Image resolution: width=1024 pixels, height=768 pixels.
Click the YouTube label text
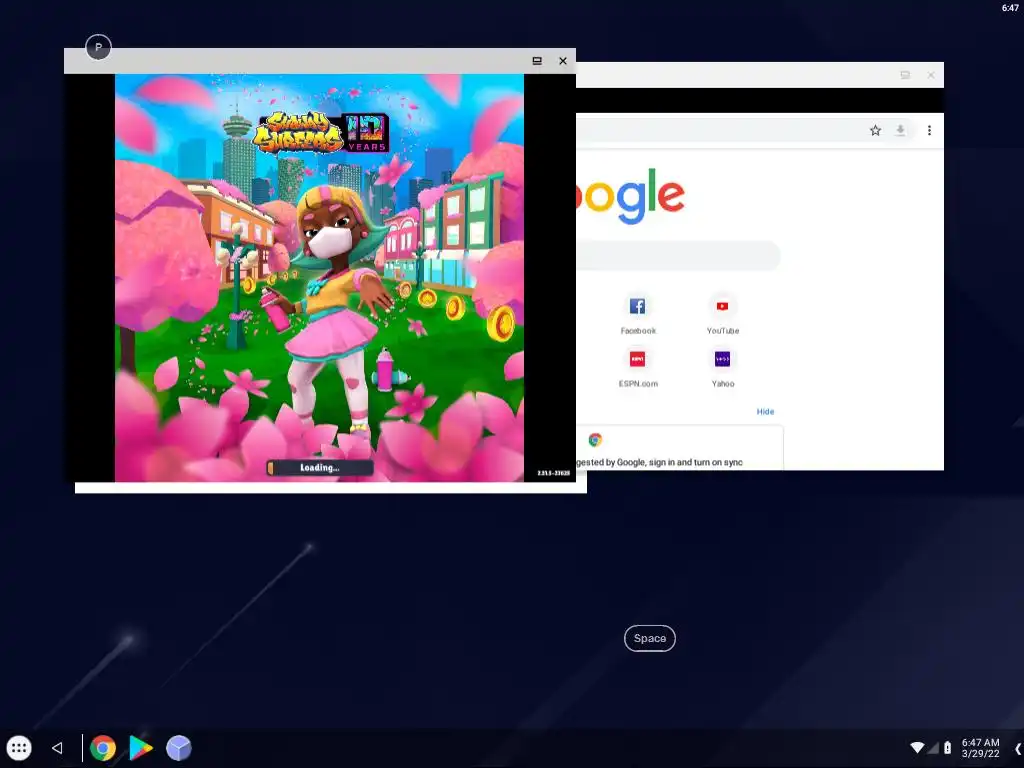tap(723, 331)
